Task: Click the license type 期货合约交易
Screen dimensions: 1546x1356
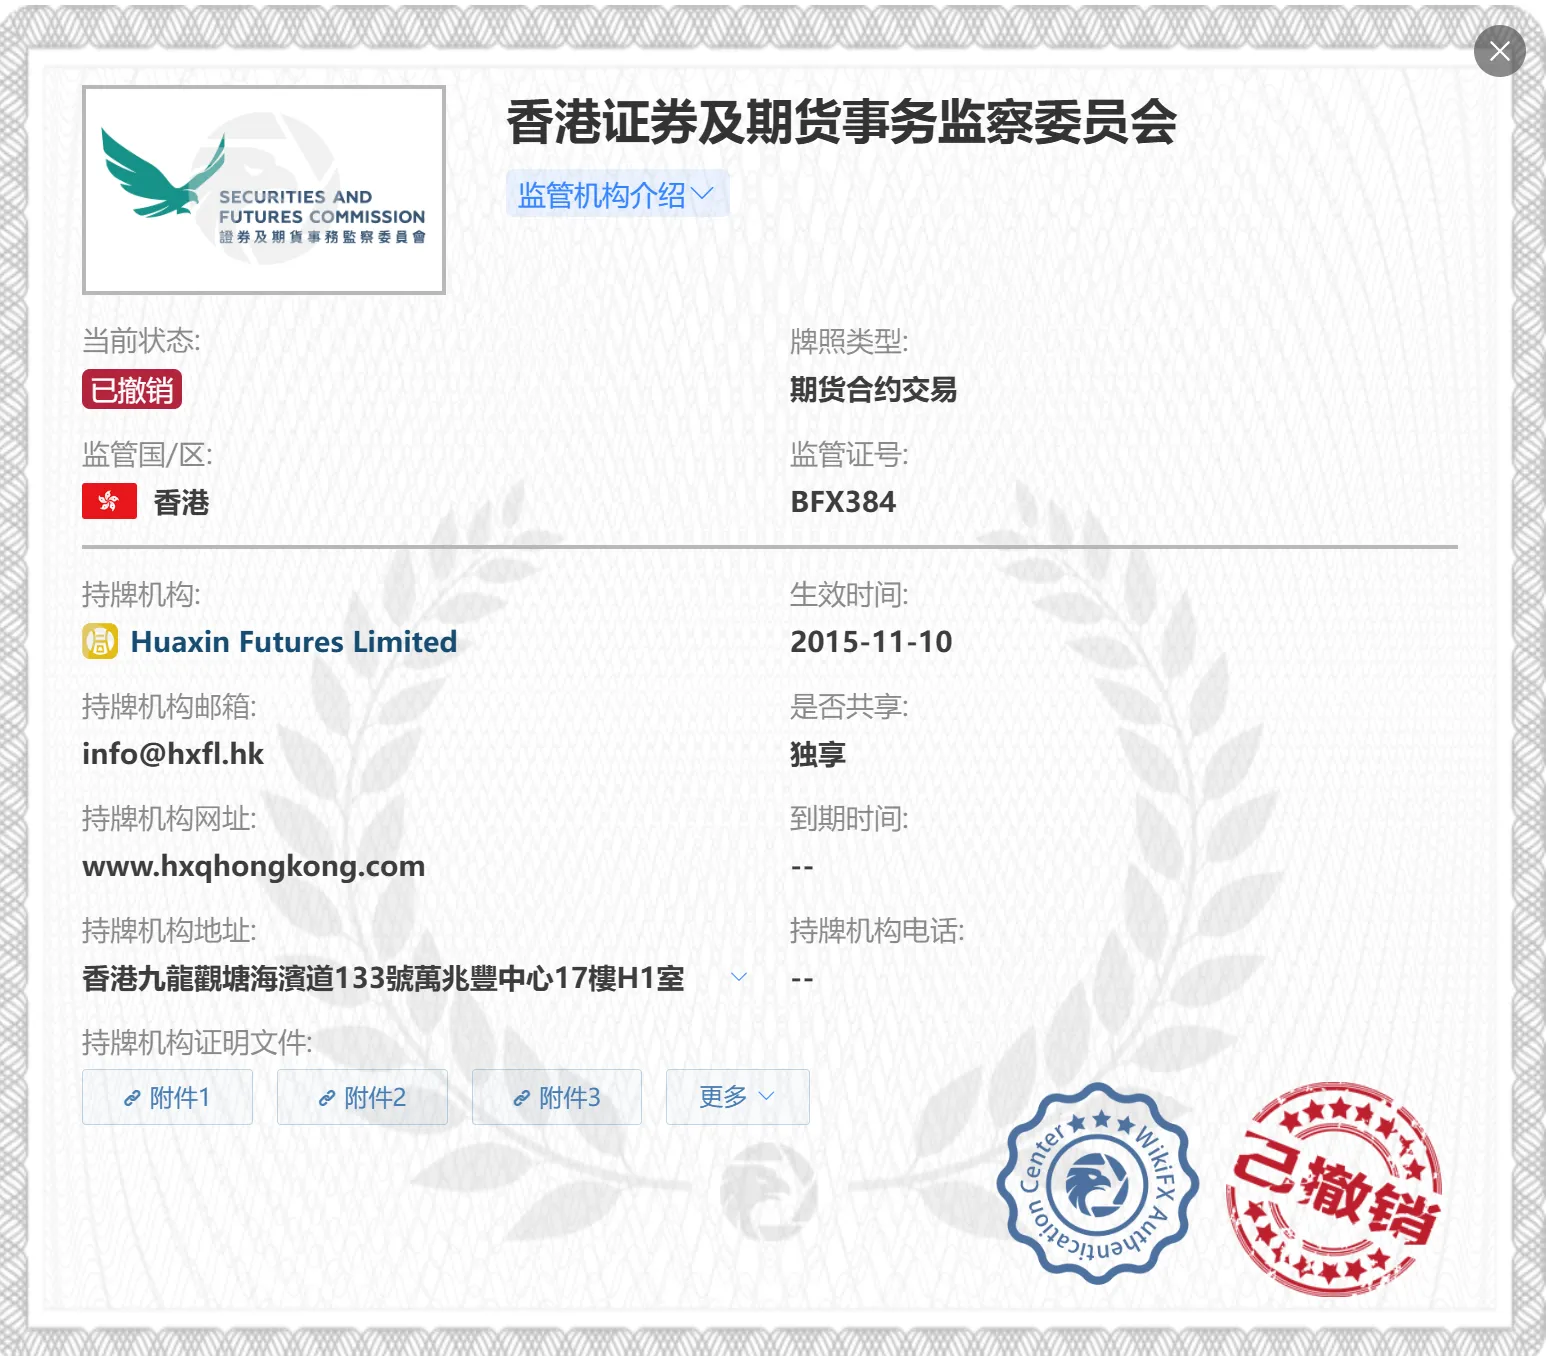Action: click(873, 389)
